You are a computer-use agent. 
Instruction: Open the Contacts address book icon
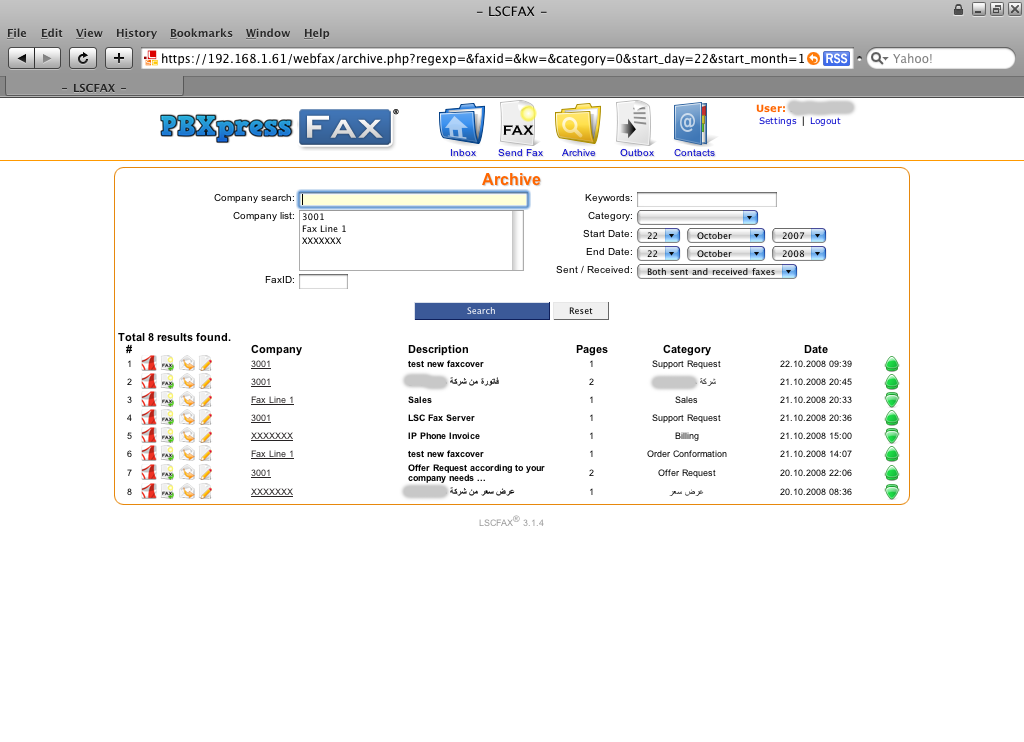693,126
